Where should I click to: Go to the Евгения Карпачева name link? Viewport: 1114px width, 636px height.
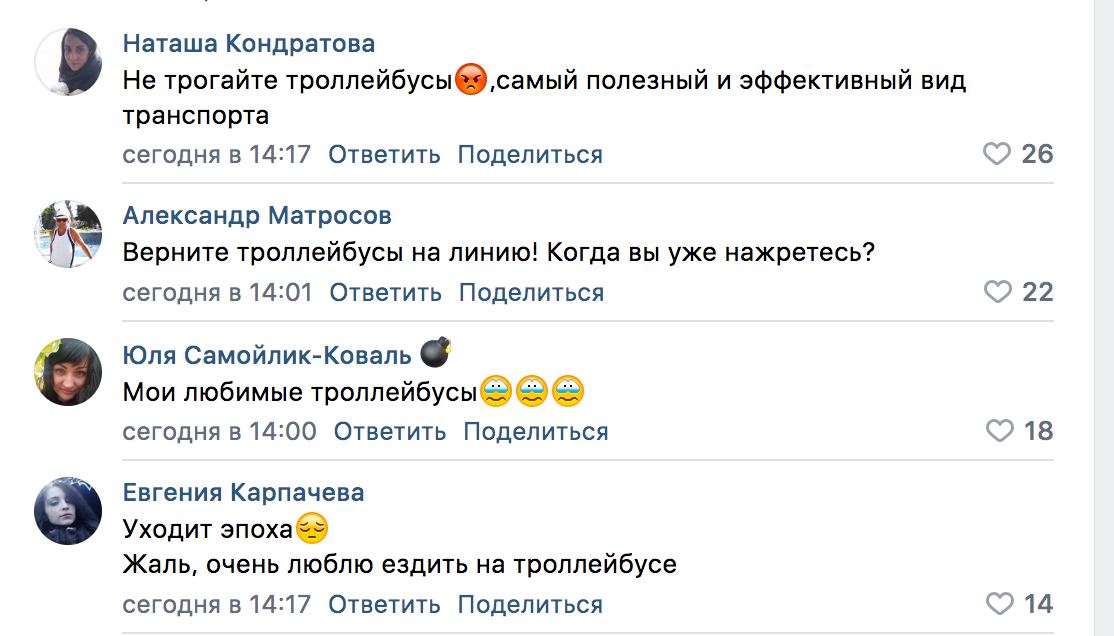pyautogui.click(x=243, y=493)
